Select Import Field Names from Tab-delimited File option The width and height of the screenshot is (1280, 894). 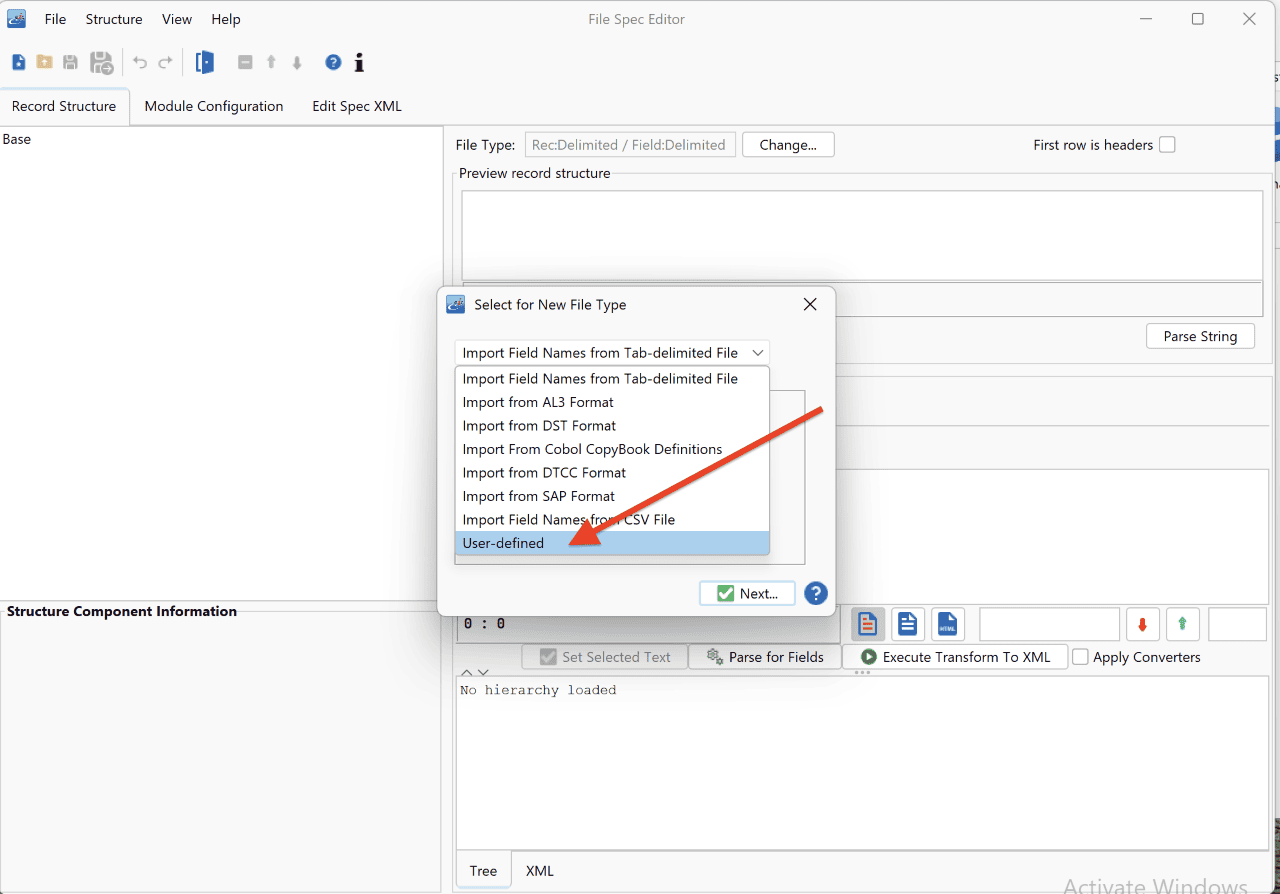click(x=612, y=379)
